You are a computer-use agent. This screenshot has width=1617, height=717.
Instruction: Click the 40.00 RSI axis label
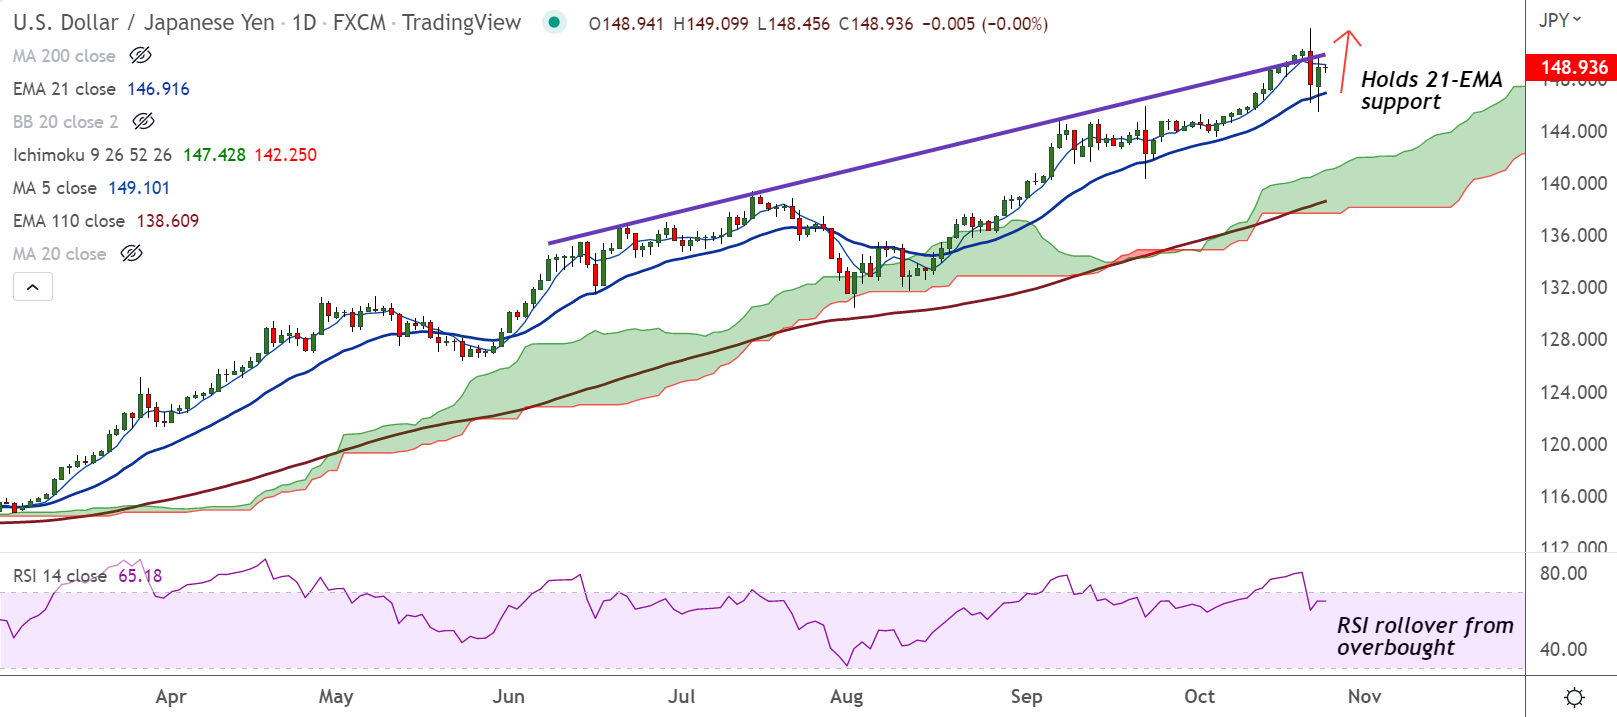1563,649
